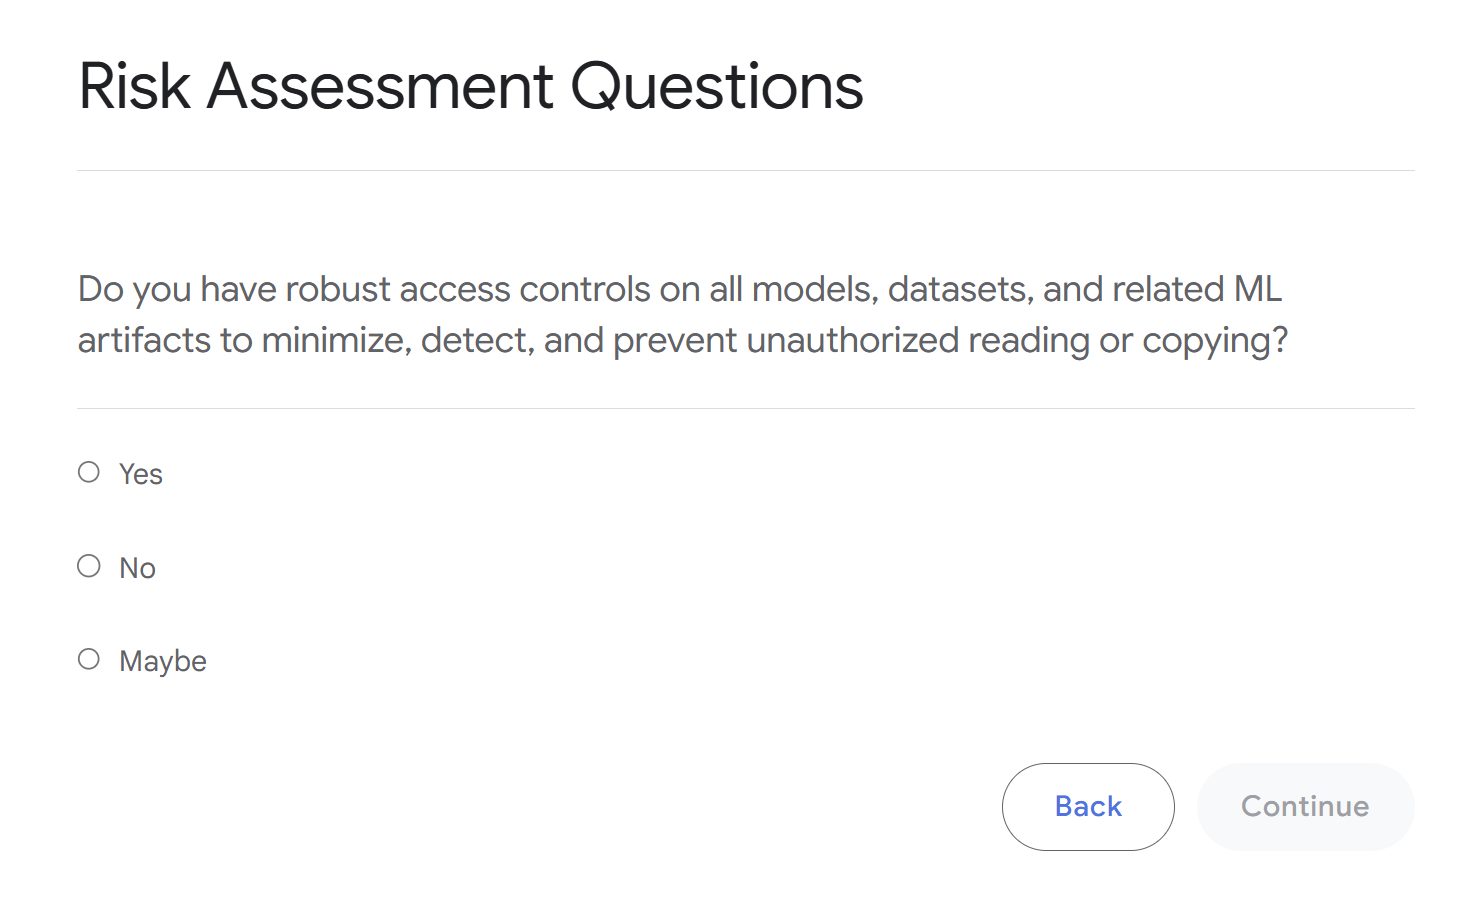Click the word "datasets" in the question
Screen dimensions: 1462x908
(x=961, y=289)
